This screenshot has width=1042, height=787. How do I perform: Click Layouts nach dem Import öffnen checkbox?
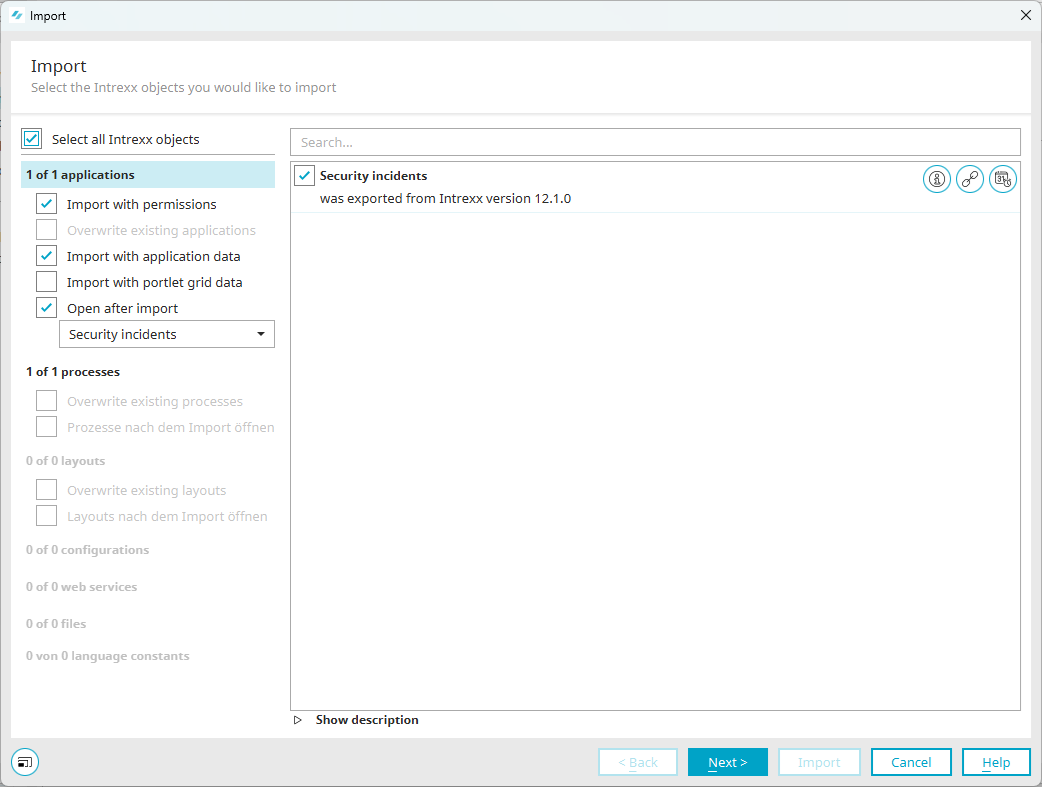pyautogui.click(x=47, y=516)
